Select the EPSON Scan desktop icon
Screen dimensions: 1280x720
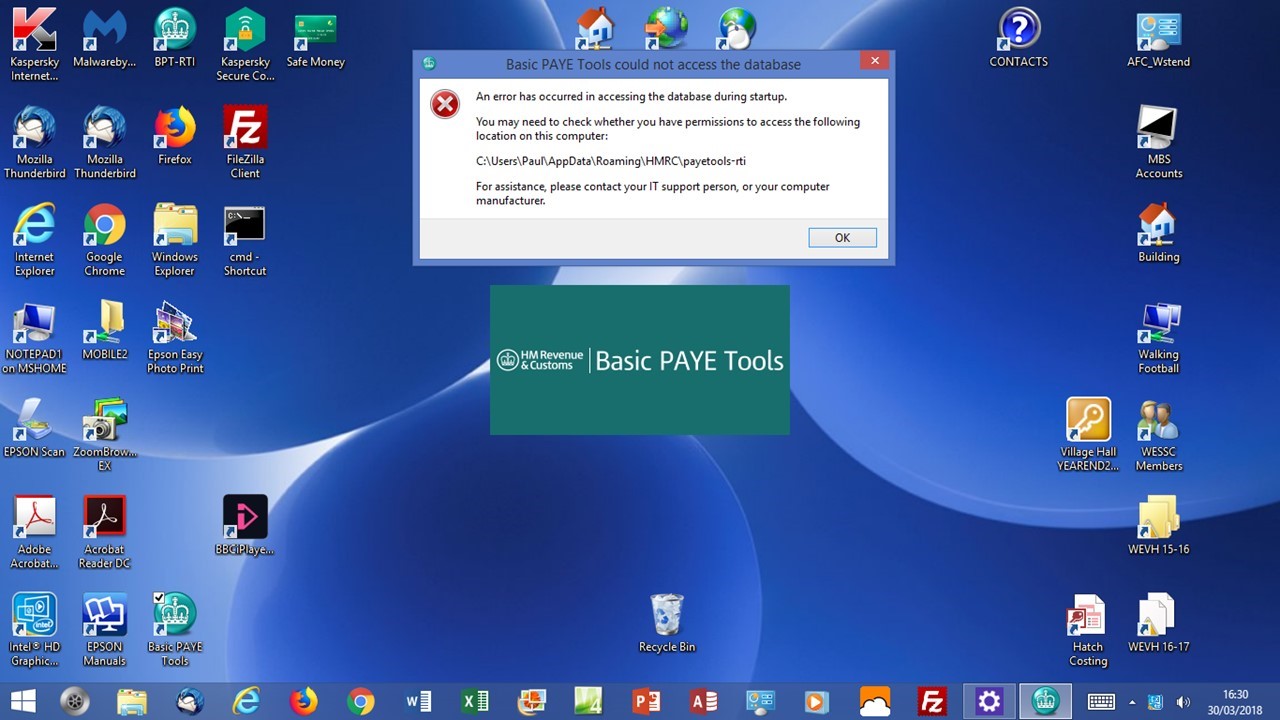pyautogui.click(x=35, y=428)
